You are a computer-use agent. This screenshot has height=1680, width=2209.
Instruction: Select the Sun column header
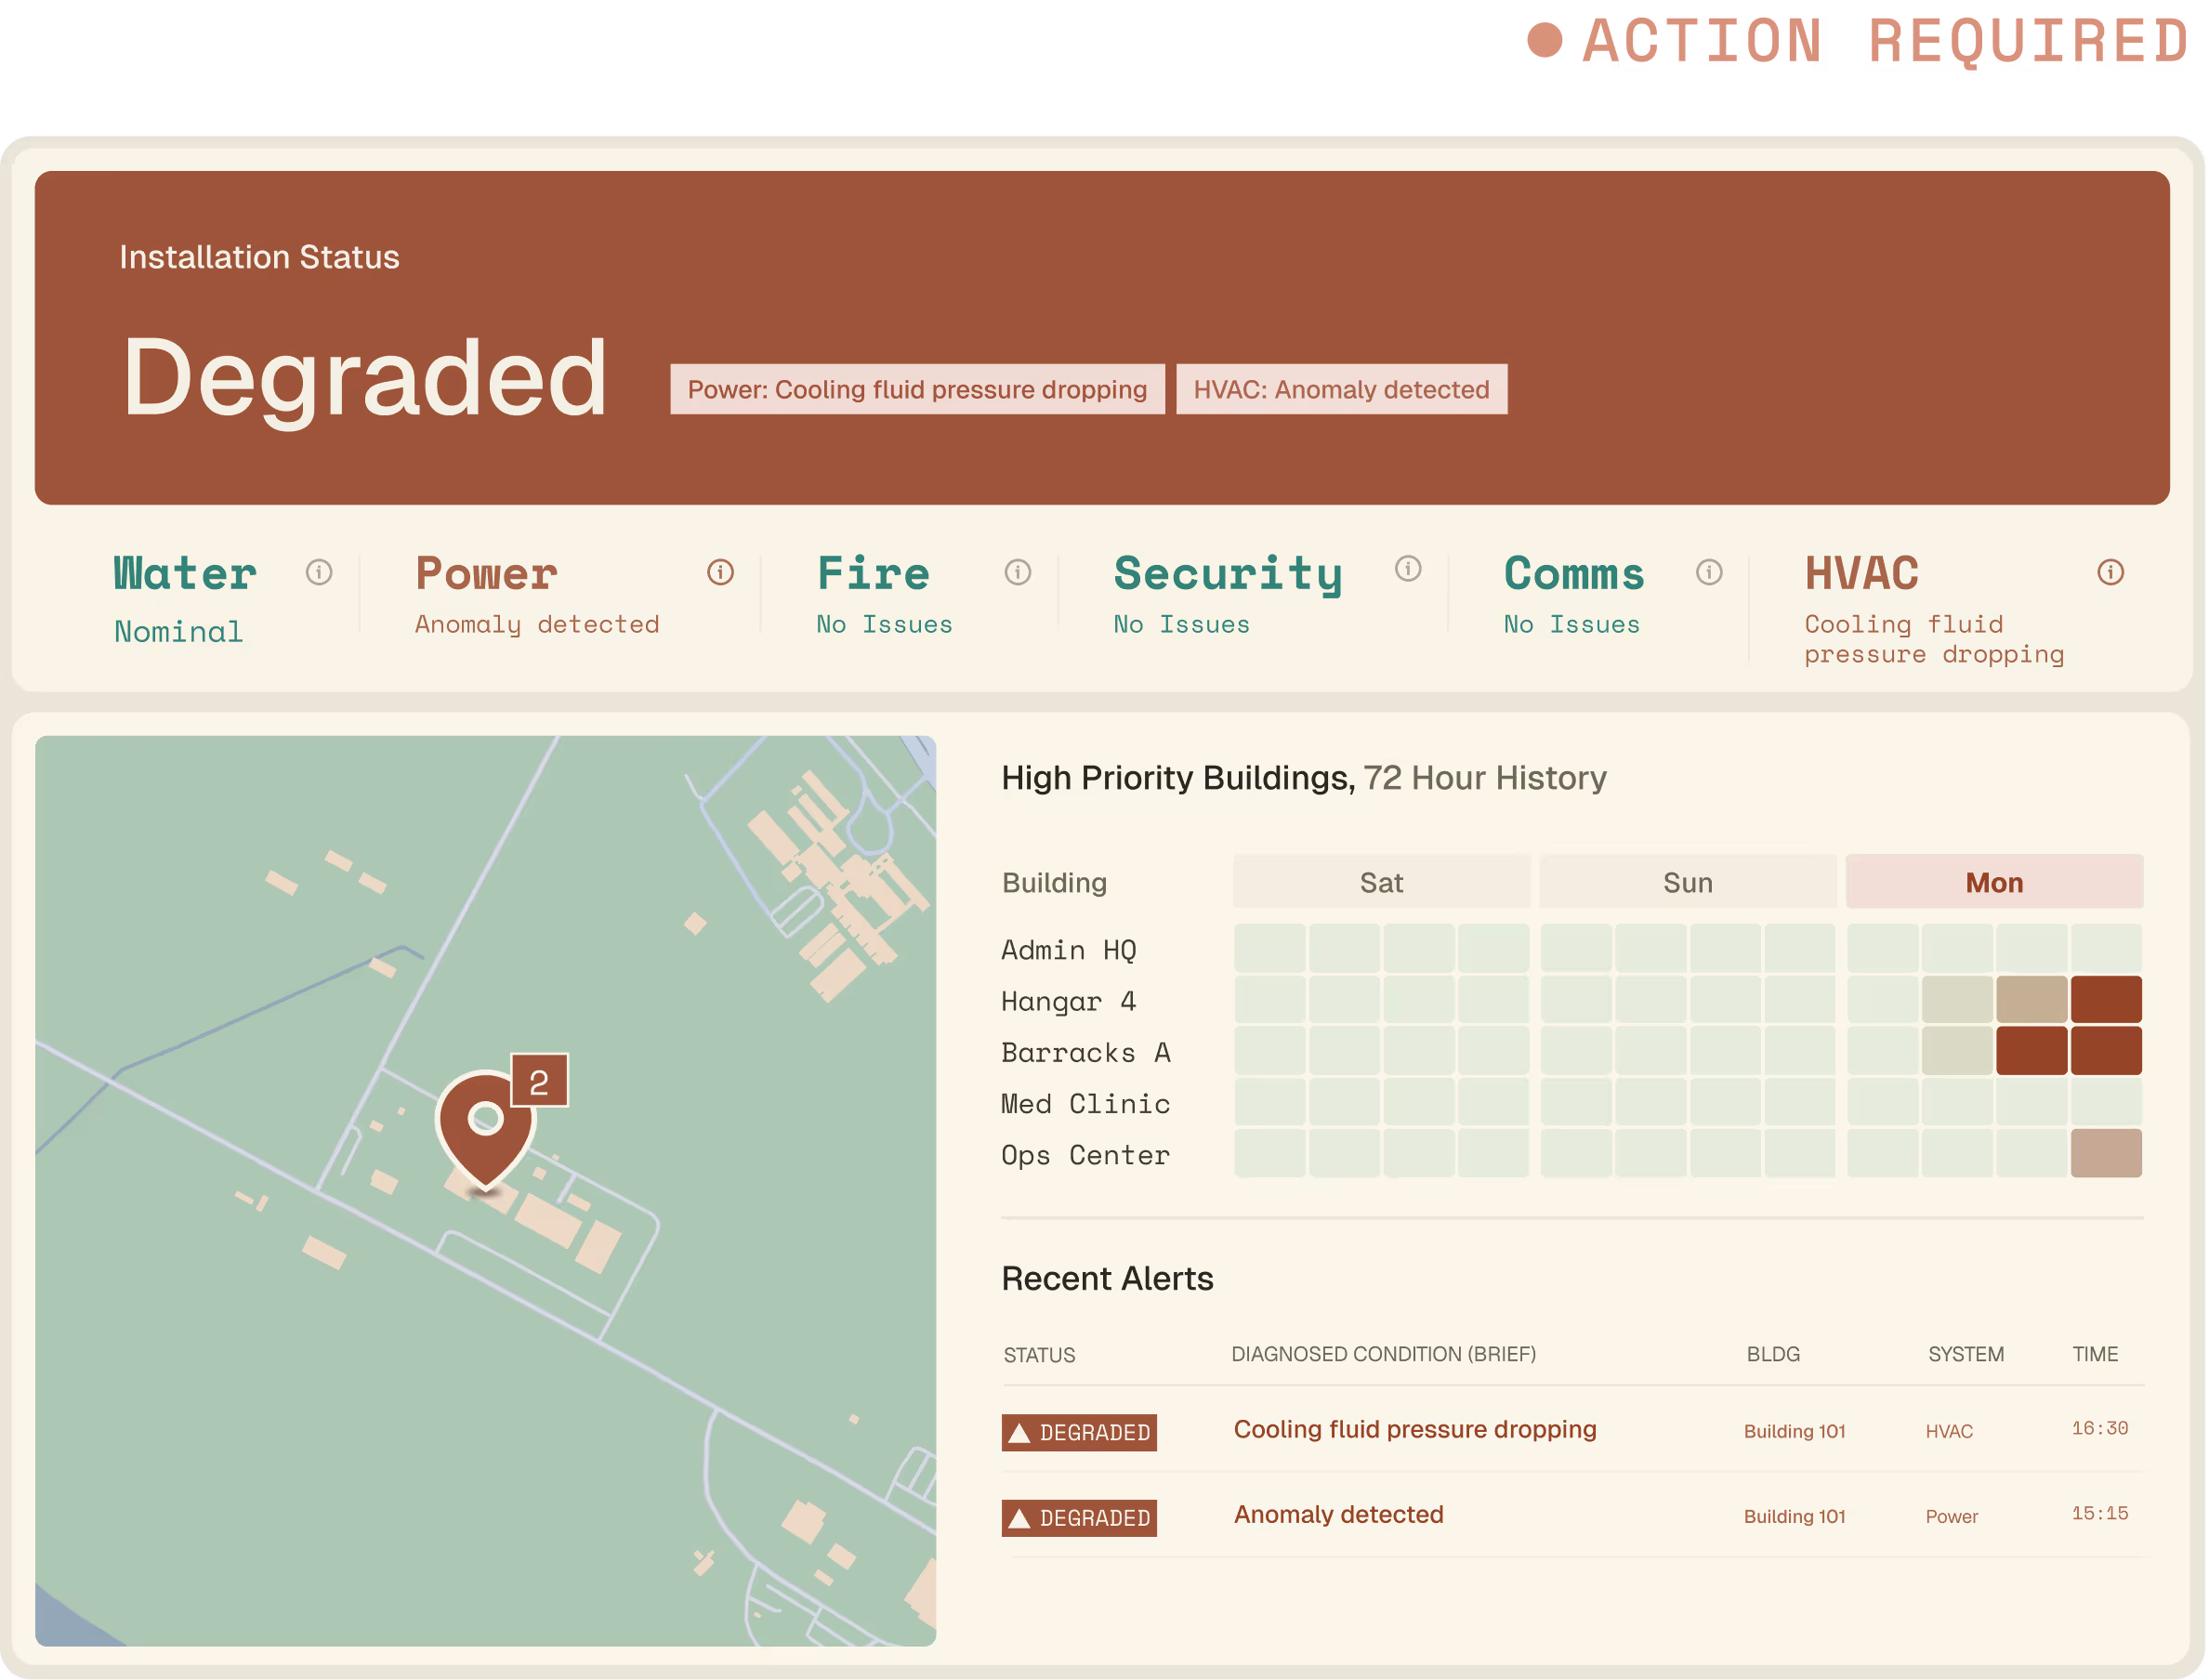pos(1687,882)
